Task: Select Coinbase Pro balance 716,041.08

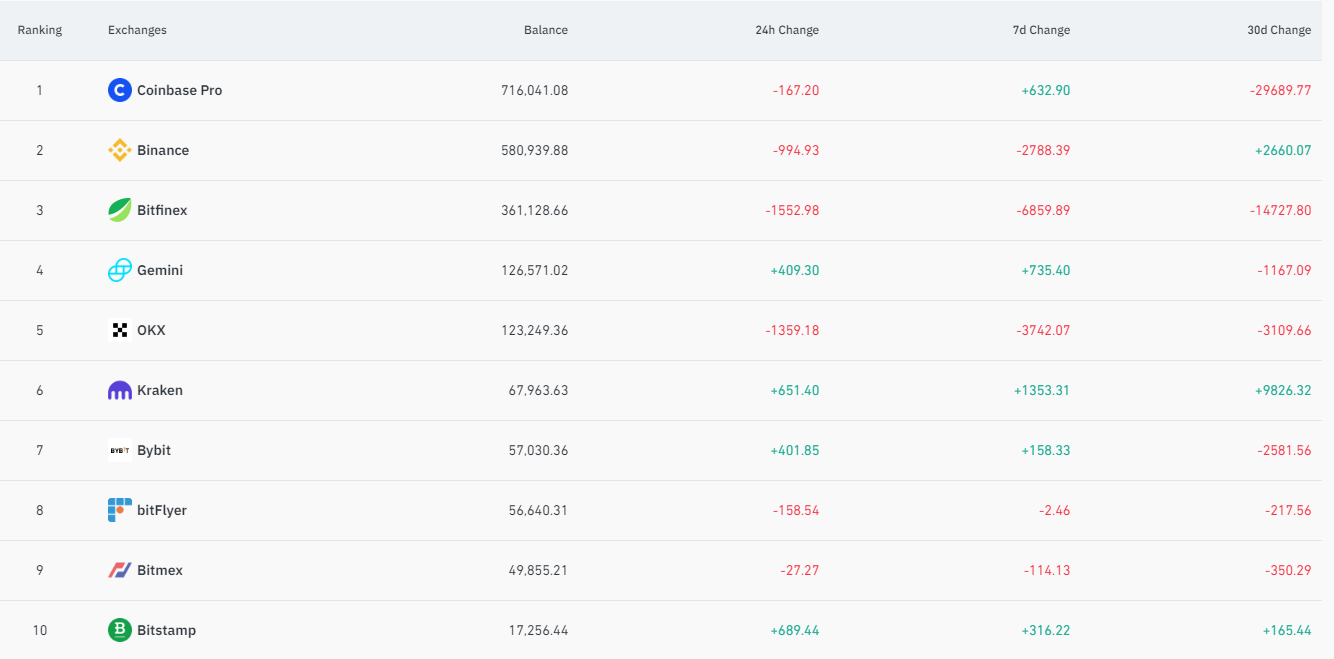Action: [535, 90]
